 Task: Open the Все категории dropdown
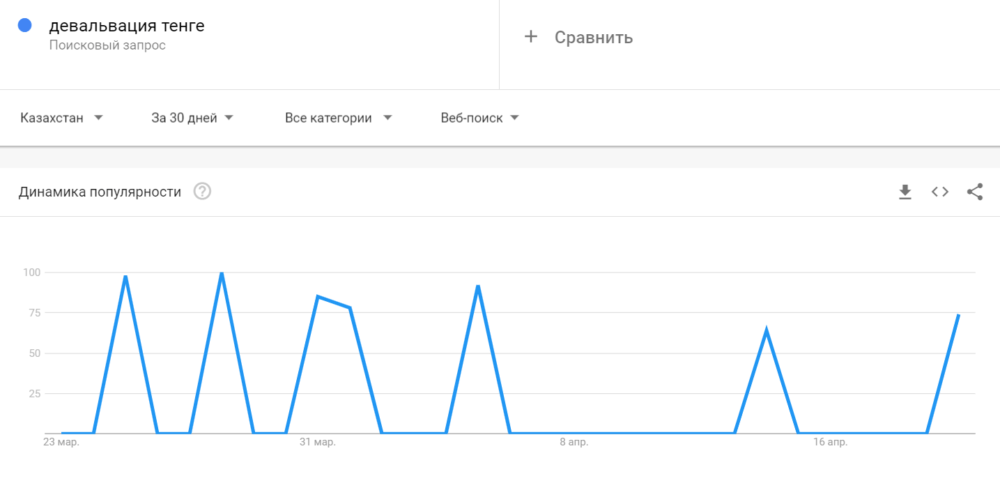click(338, 118)
